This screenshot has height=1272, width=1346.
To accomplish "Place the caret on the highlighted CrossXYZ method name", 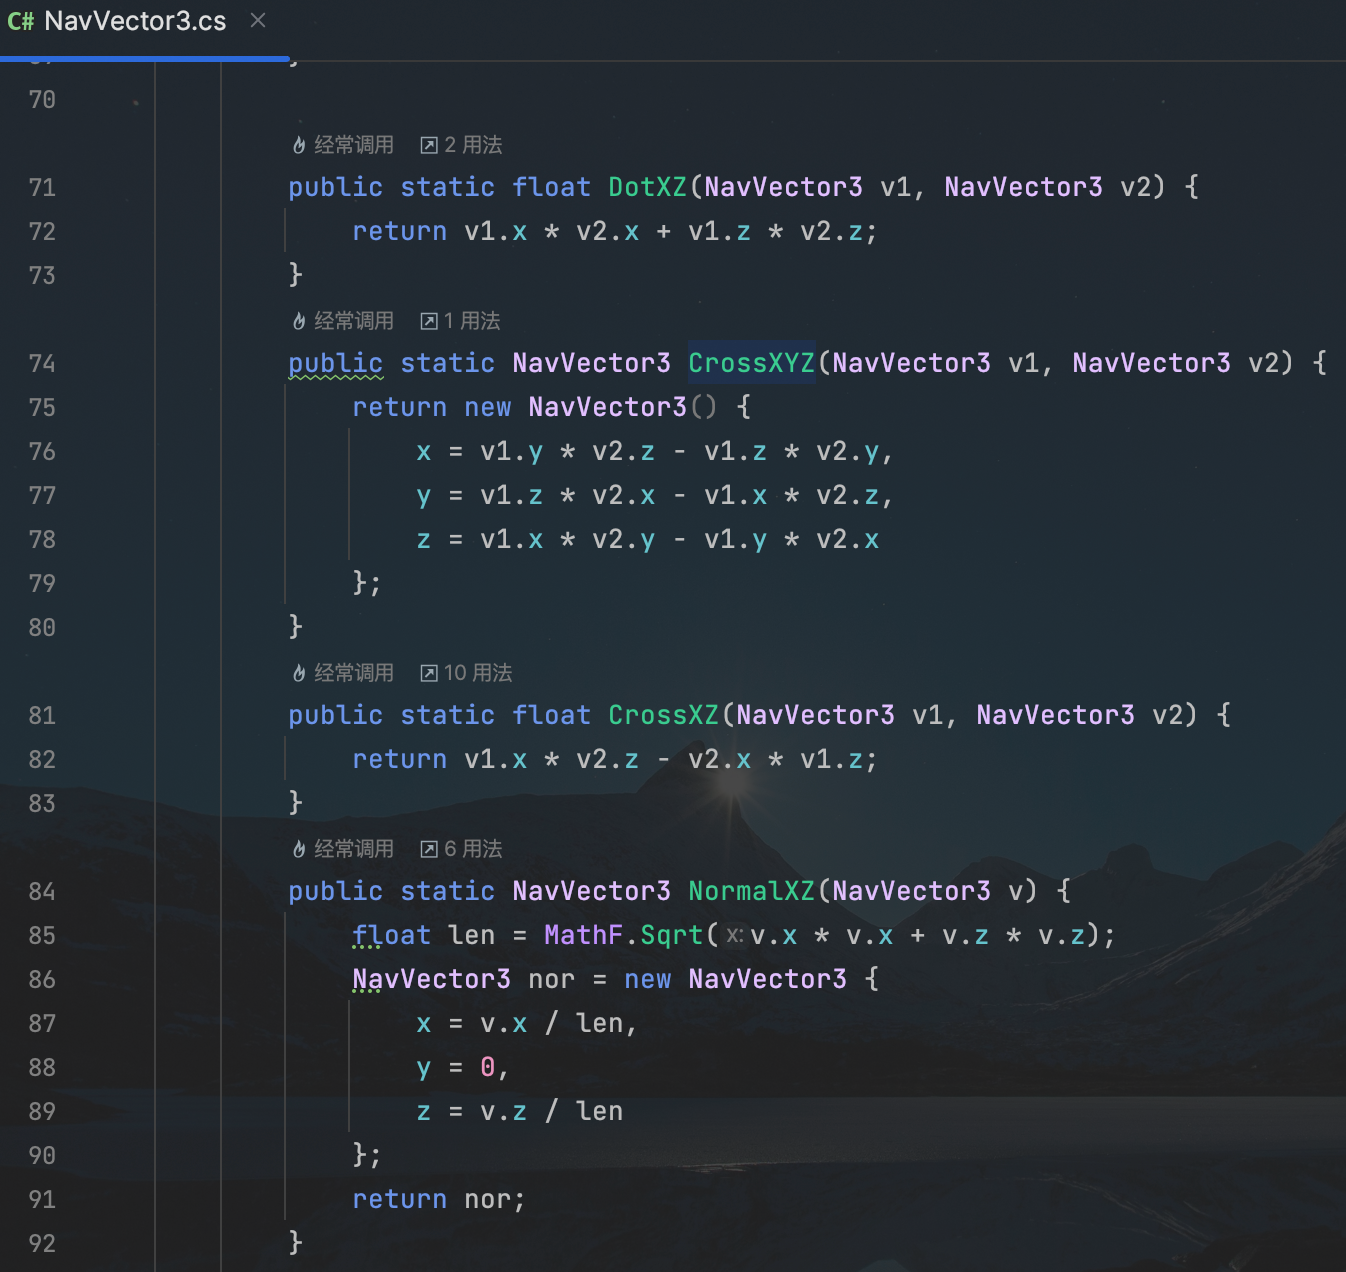I will (x=752, y=363).
